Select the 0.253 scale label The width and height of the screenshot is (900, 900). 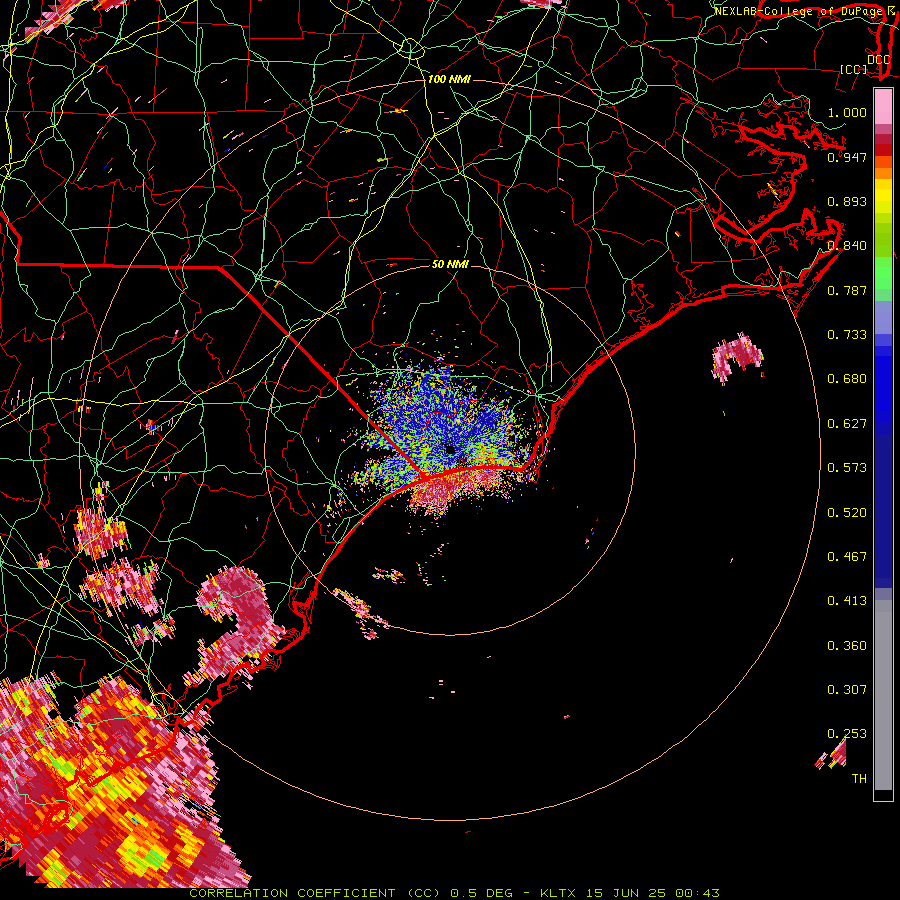(847, 734)
